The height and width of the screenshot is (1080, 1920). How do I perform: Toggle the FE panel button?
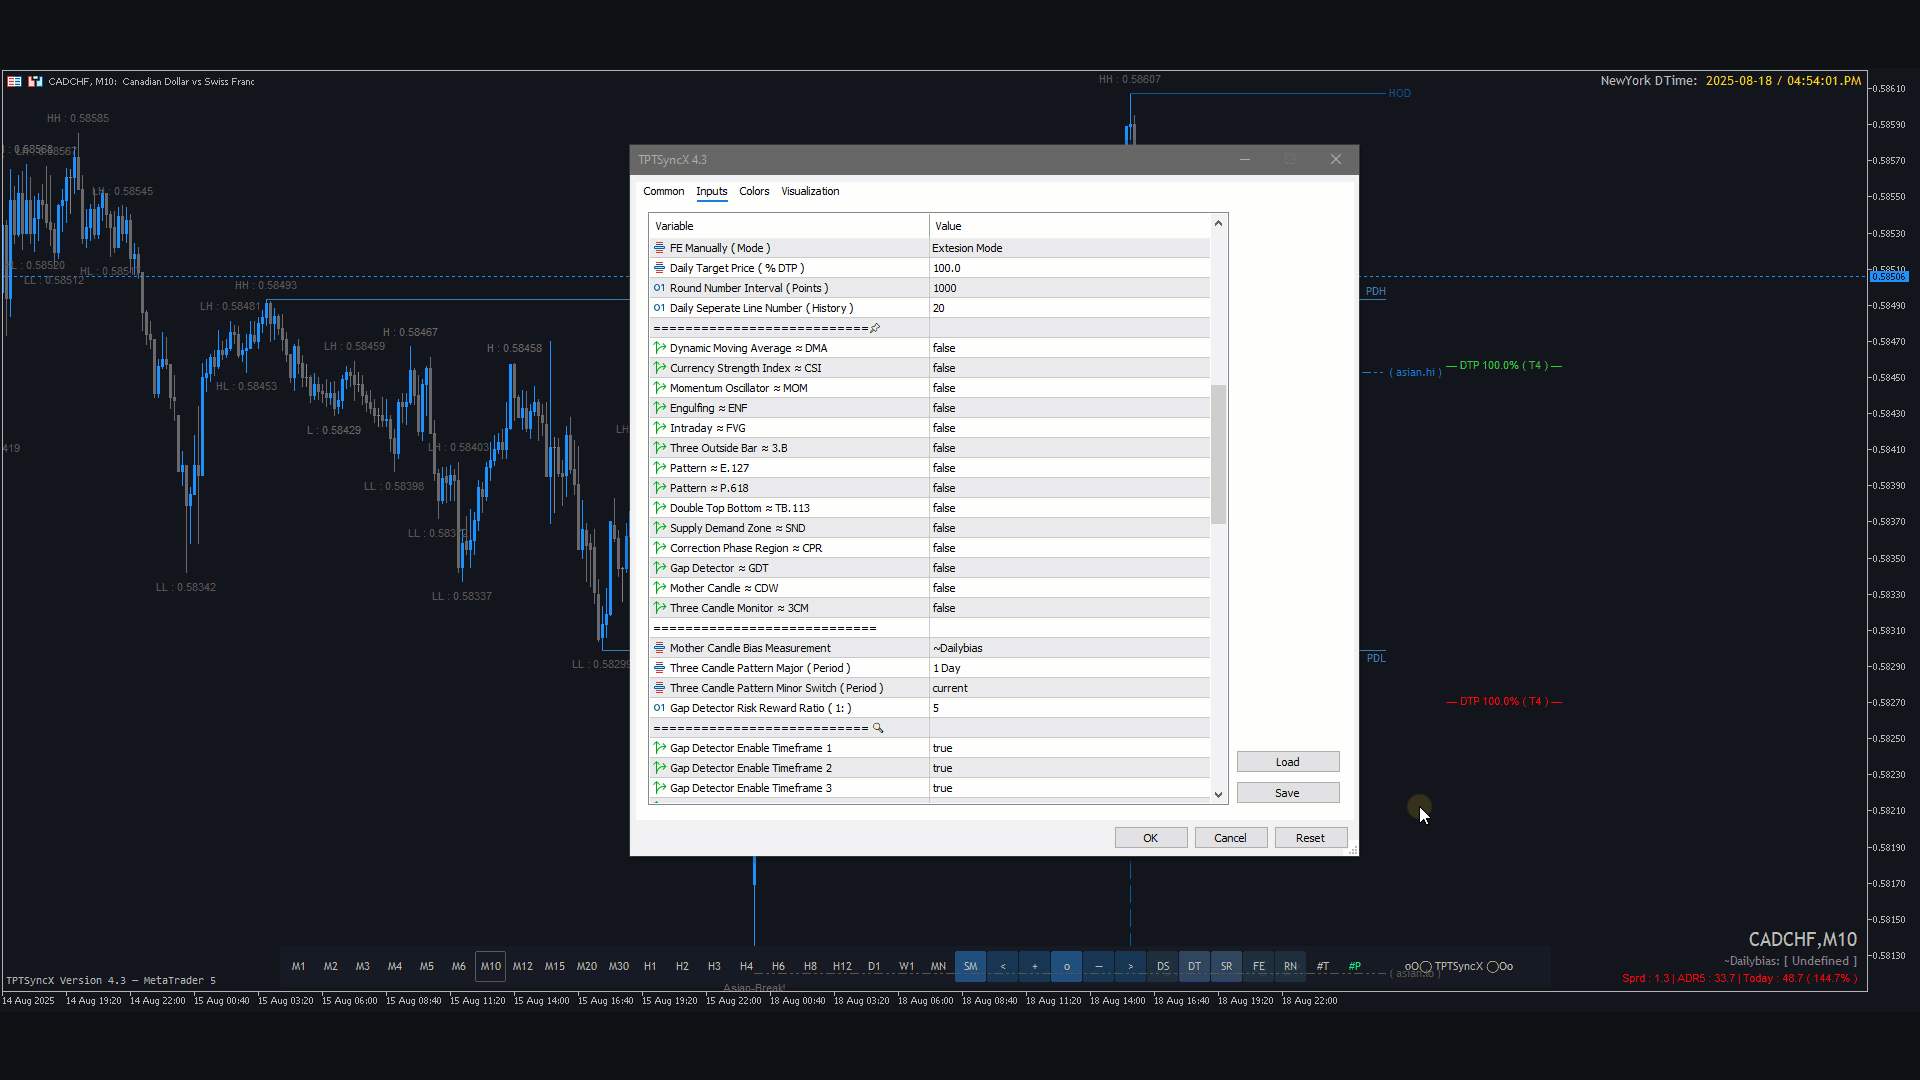(1258, 966)
